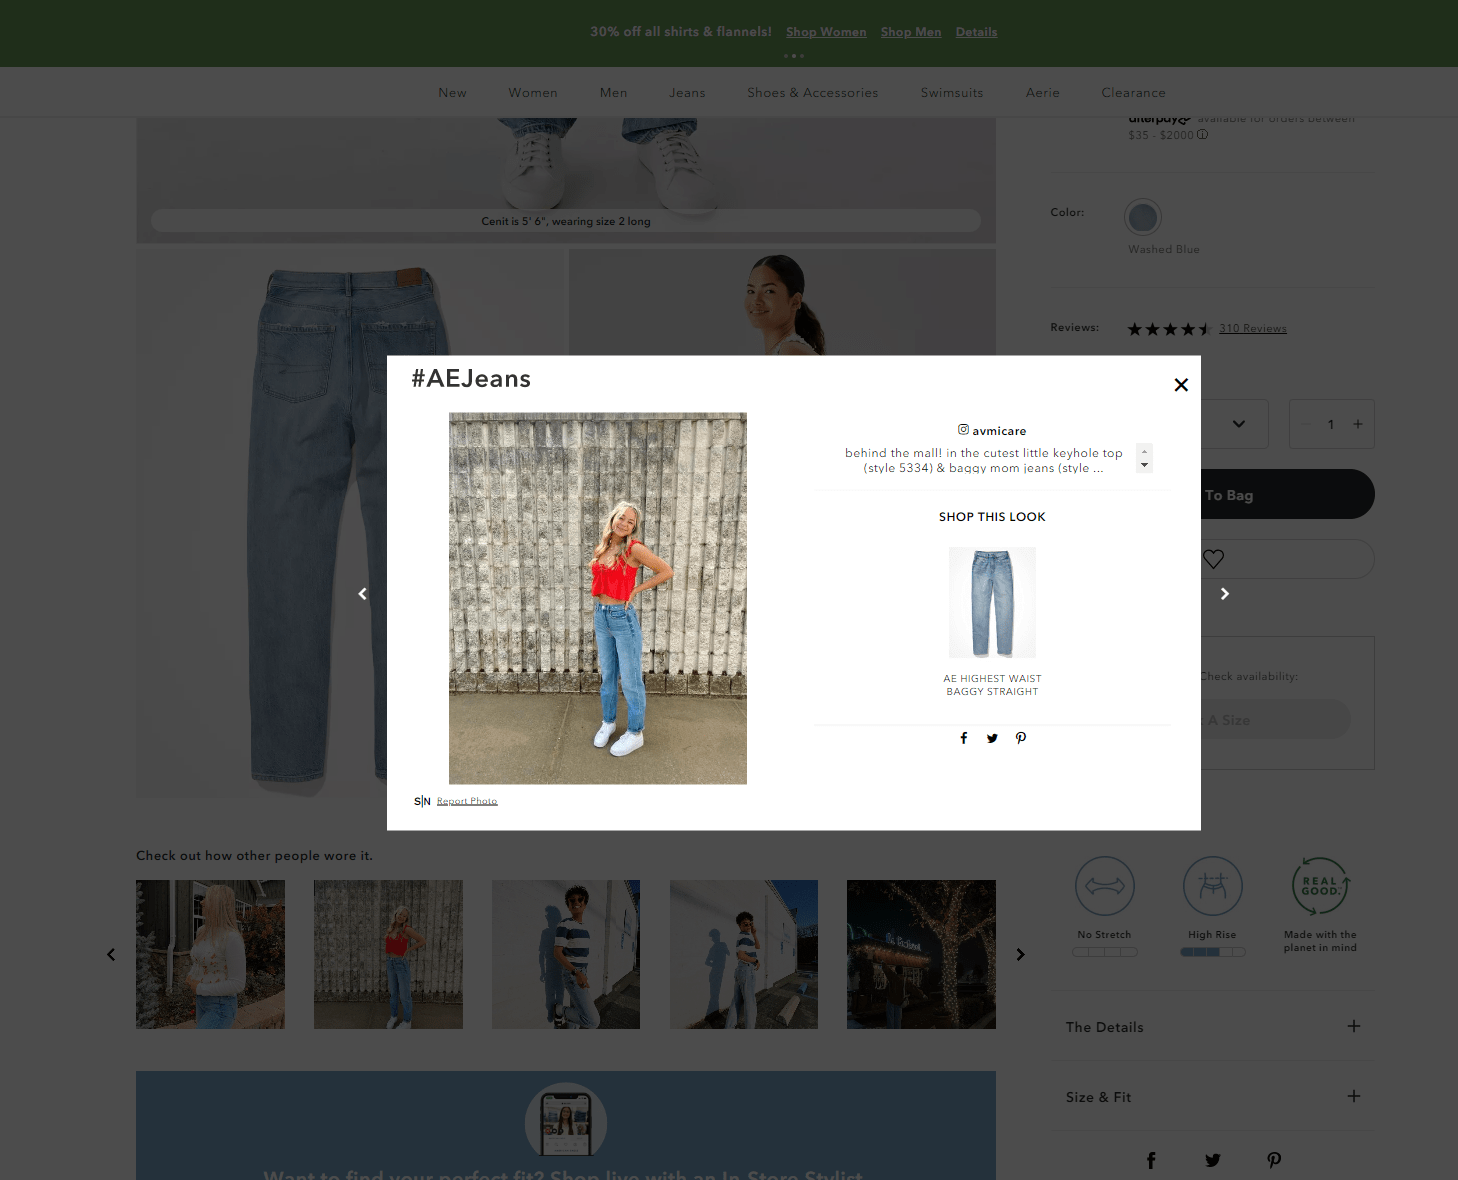Open AE Highest Waist Baggy Straight product link

(x=992, y=685)
